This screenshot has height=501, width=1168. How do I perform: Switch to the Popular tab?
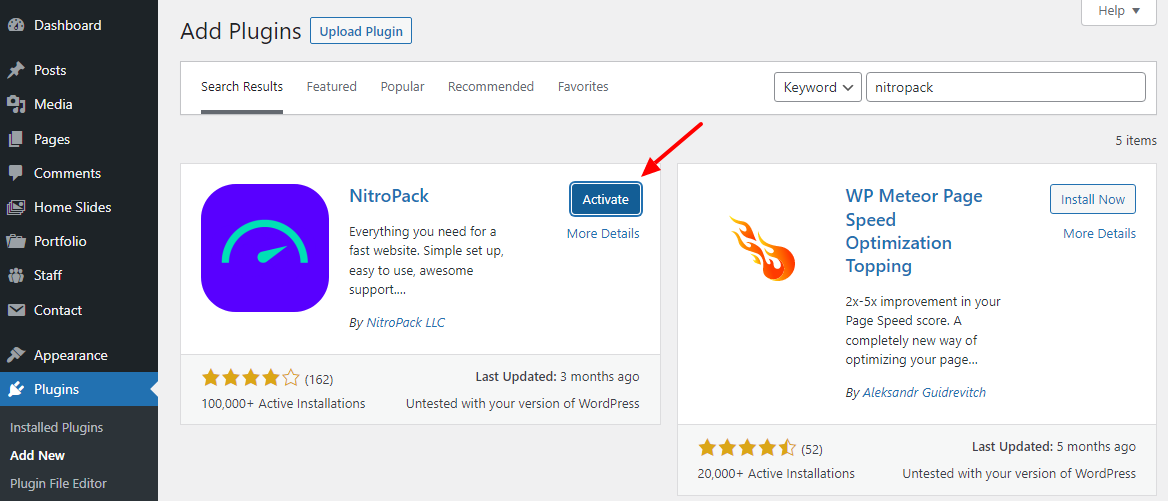click(x=402, y=87)
